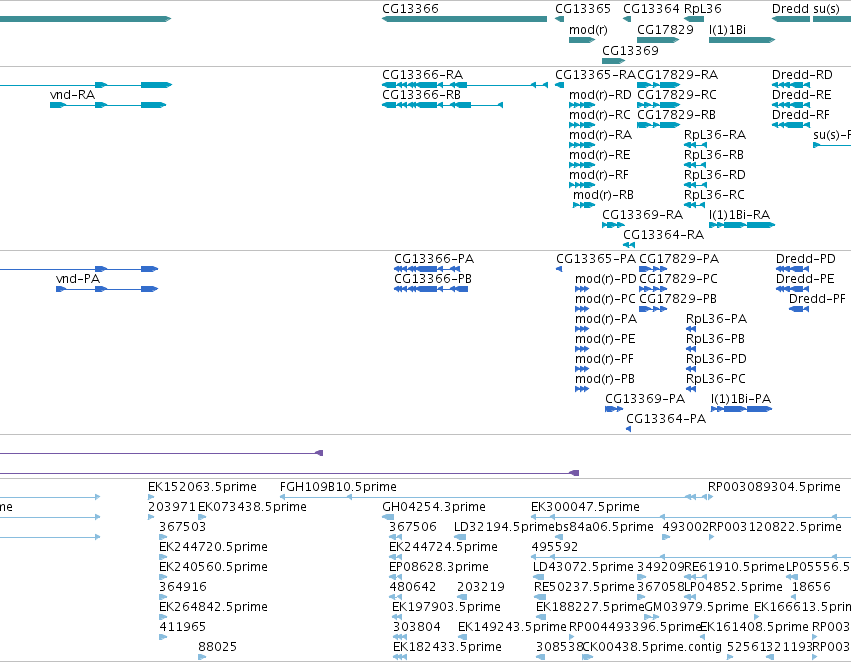The width and height of the screenshot is (851, 662).
Task: Select the vnd-PA protein label
Action: pyautogui.click(x=78, y=279)
